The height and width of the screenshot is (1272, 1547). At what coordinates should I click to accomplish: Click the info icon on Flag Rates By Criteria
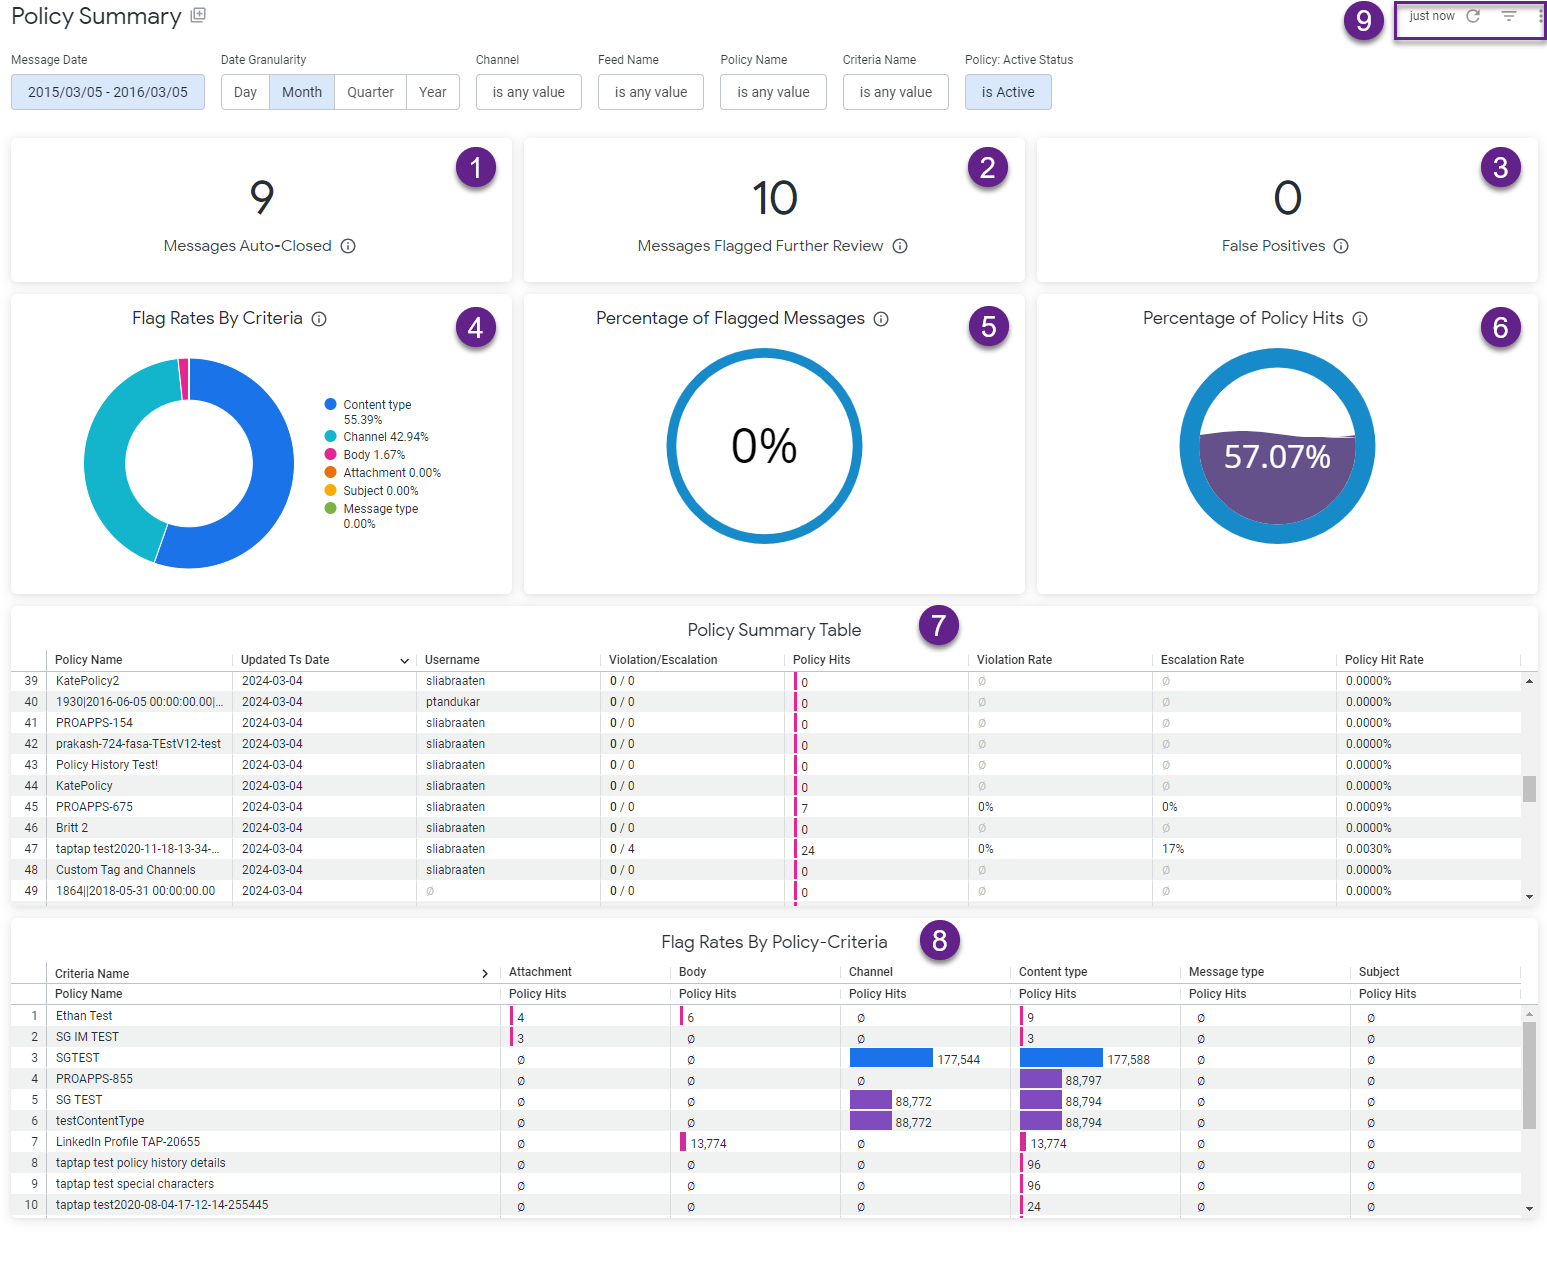click(x=319, y=318)
